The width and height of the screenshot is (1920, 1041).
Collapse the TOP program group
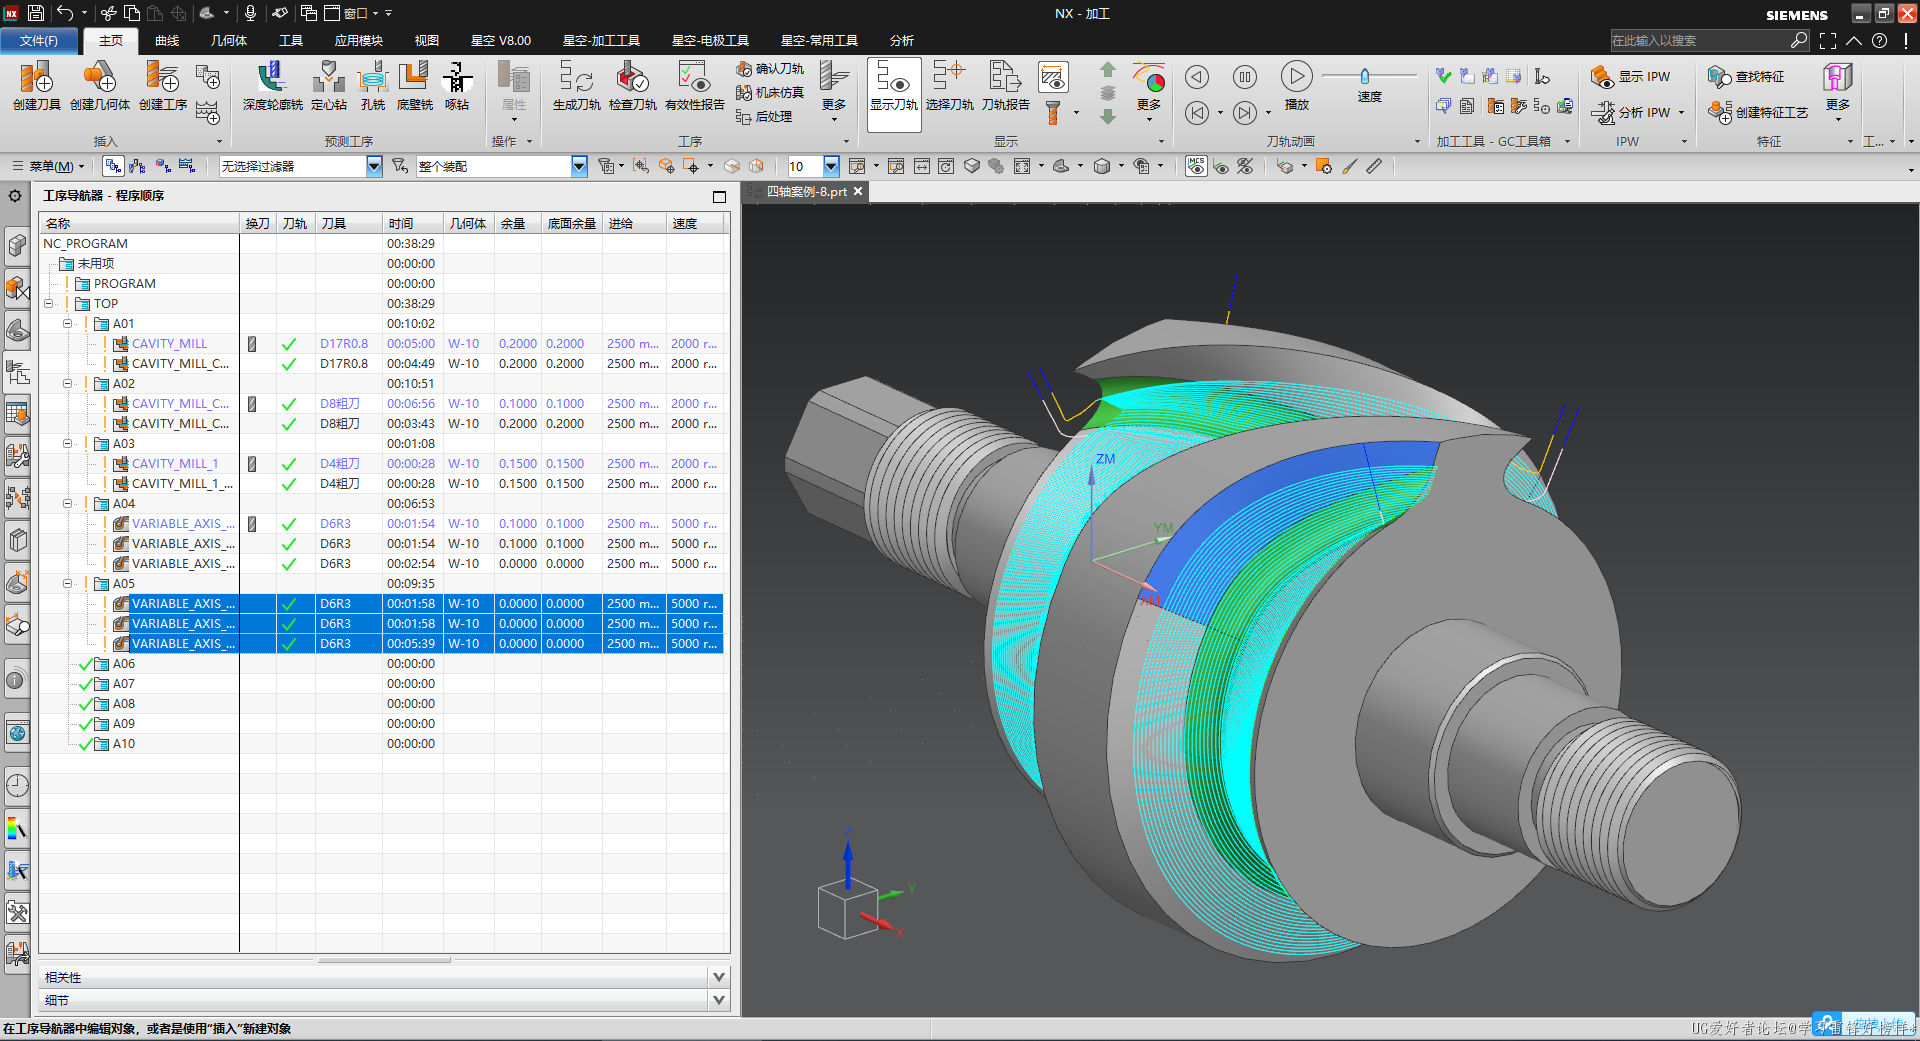[x=48, y=303]
